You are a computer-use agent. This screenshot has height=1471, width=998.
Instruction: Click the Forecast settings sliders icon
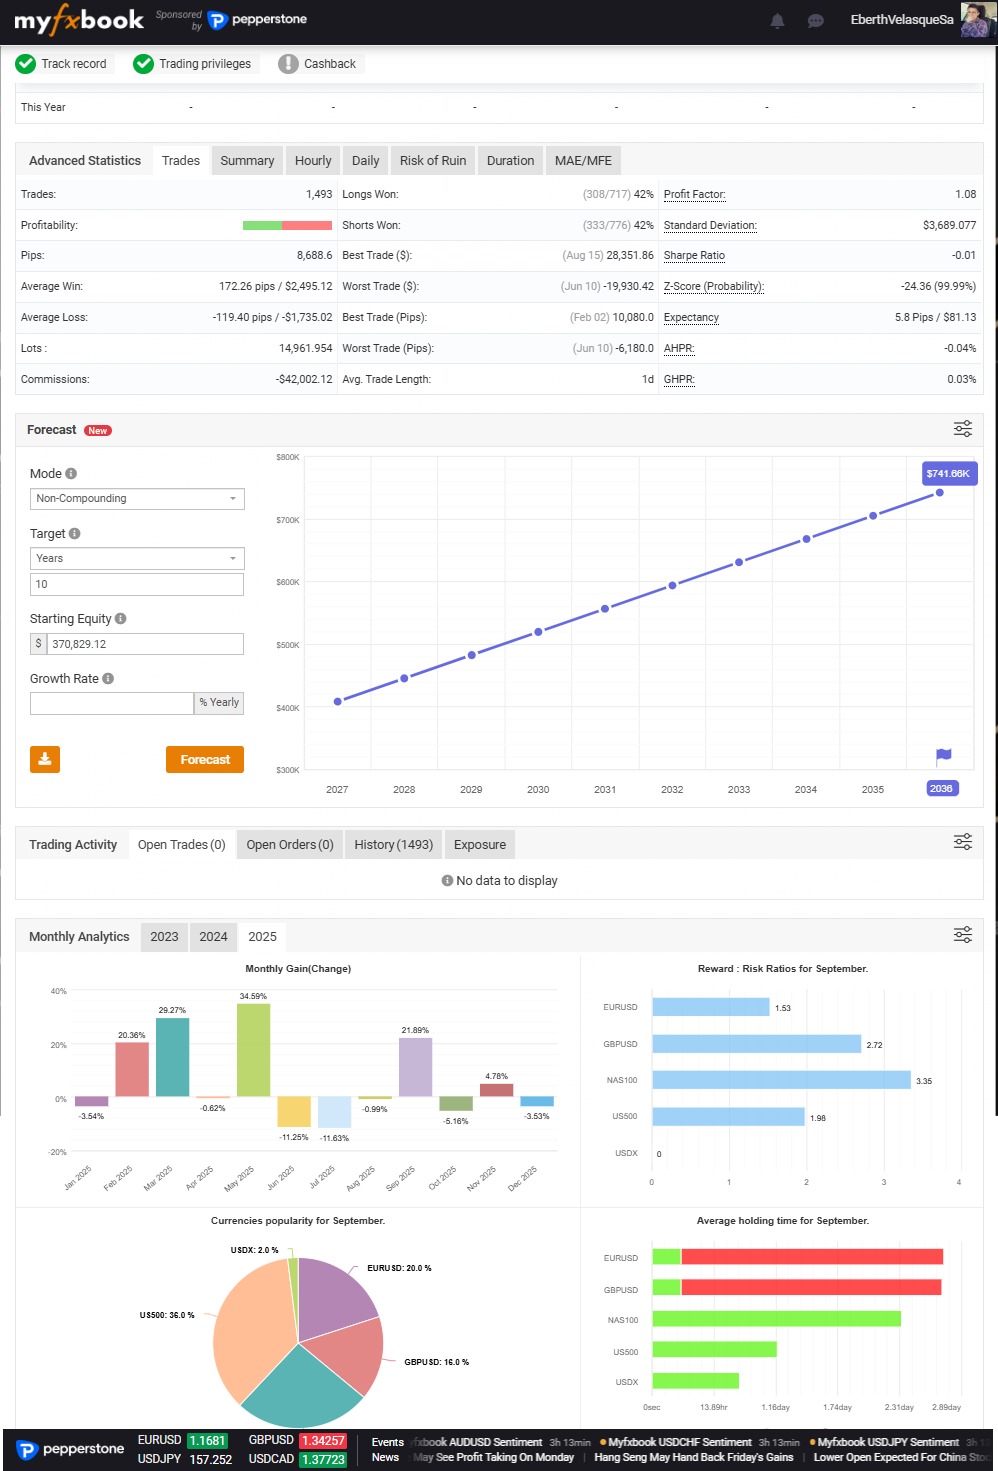pos(962,429)
